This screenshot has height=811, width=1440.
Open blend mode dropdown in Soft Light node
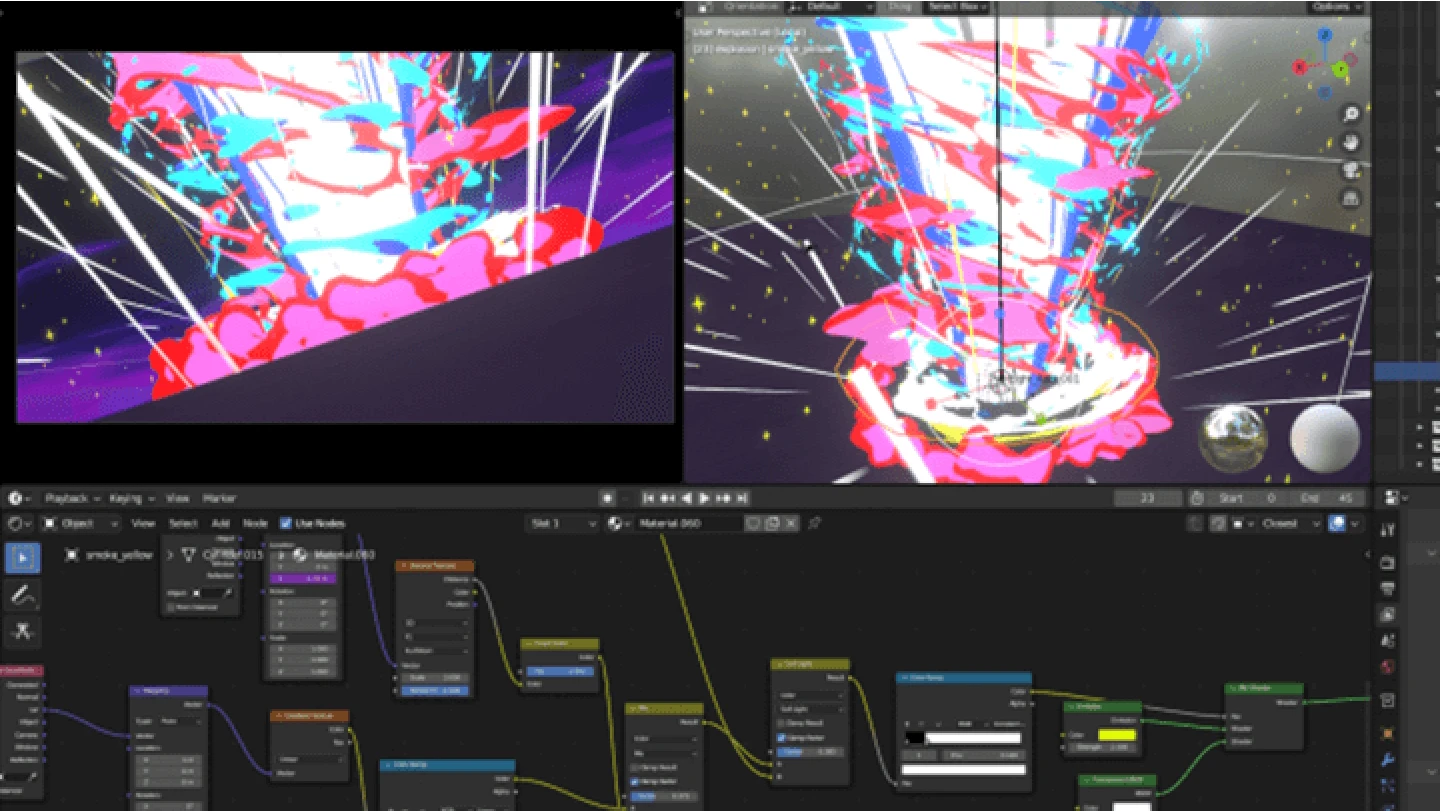click(x=810, y=708)
